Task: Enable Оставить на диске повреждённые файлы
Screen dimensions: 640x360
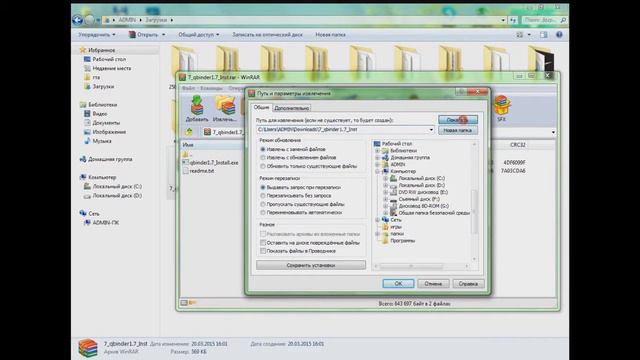Action: pyautogui.click(x=263, y=242)
